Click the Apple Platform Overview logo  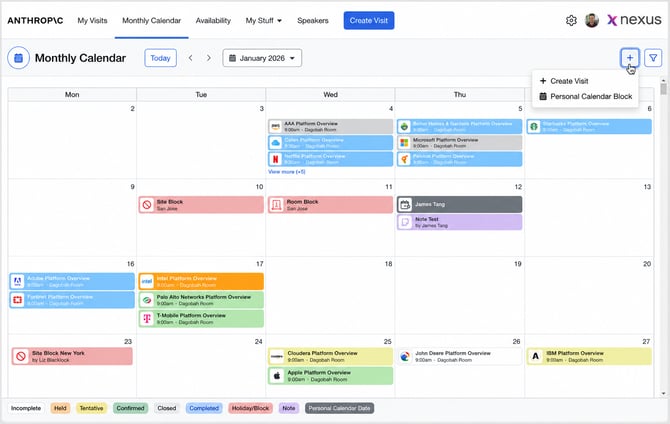coord(277,376)
